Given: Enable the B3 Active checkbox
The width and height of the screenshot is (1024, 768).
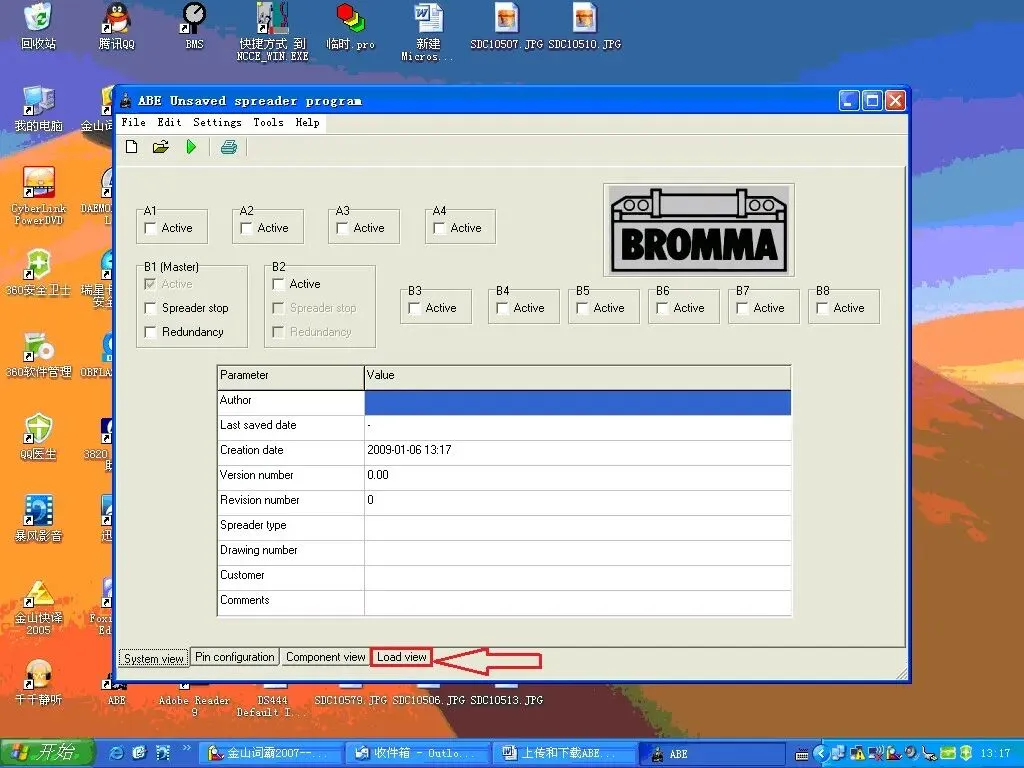Looking at the screenshot, I should tap(414, 308).
